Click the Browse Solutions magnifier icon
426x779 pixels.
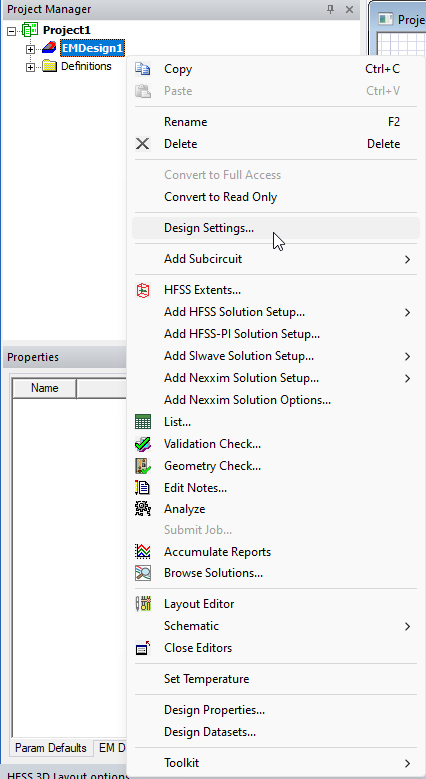point(143,573)
